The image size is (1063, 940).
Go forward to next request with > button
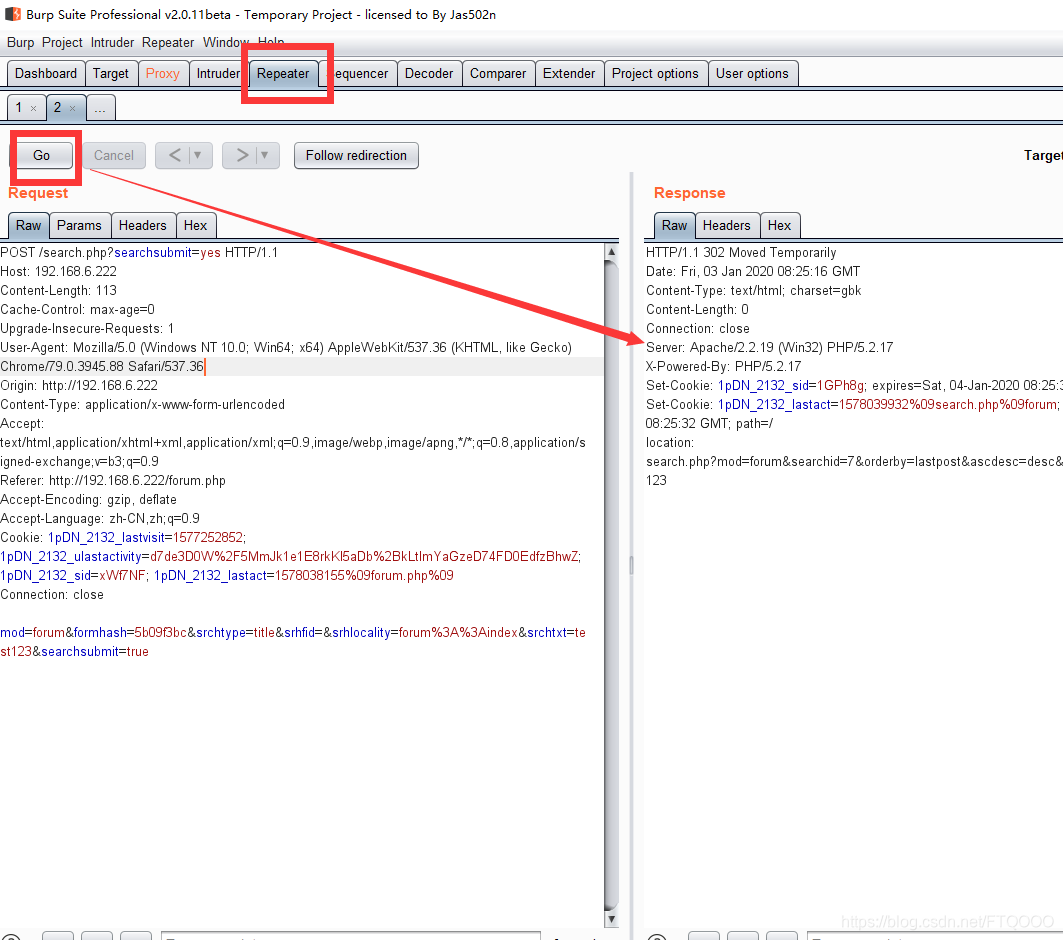click(x=242, y=155)
